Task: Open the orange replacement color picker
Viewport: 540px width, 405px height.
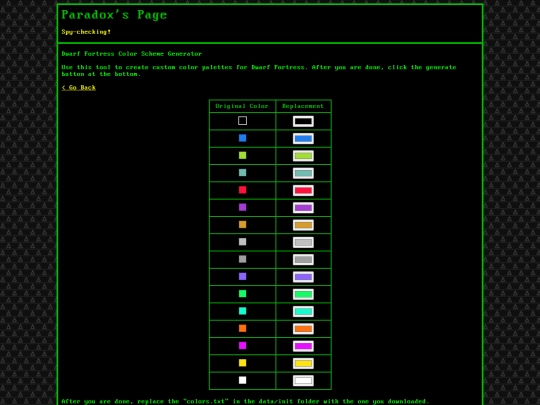Action: click(x=303, y=329)
